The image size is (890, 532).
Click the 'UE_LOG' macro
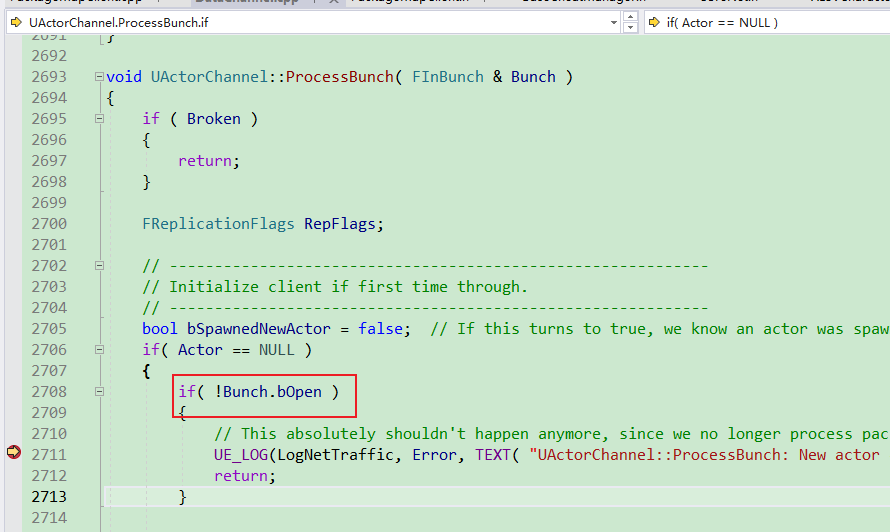(x=241, y=455)
